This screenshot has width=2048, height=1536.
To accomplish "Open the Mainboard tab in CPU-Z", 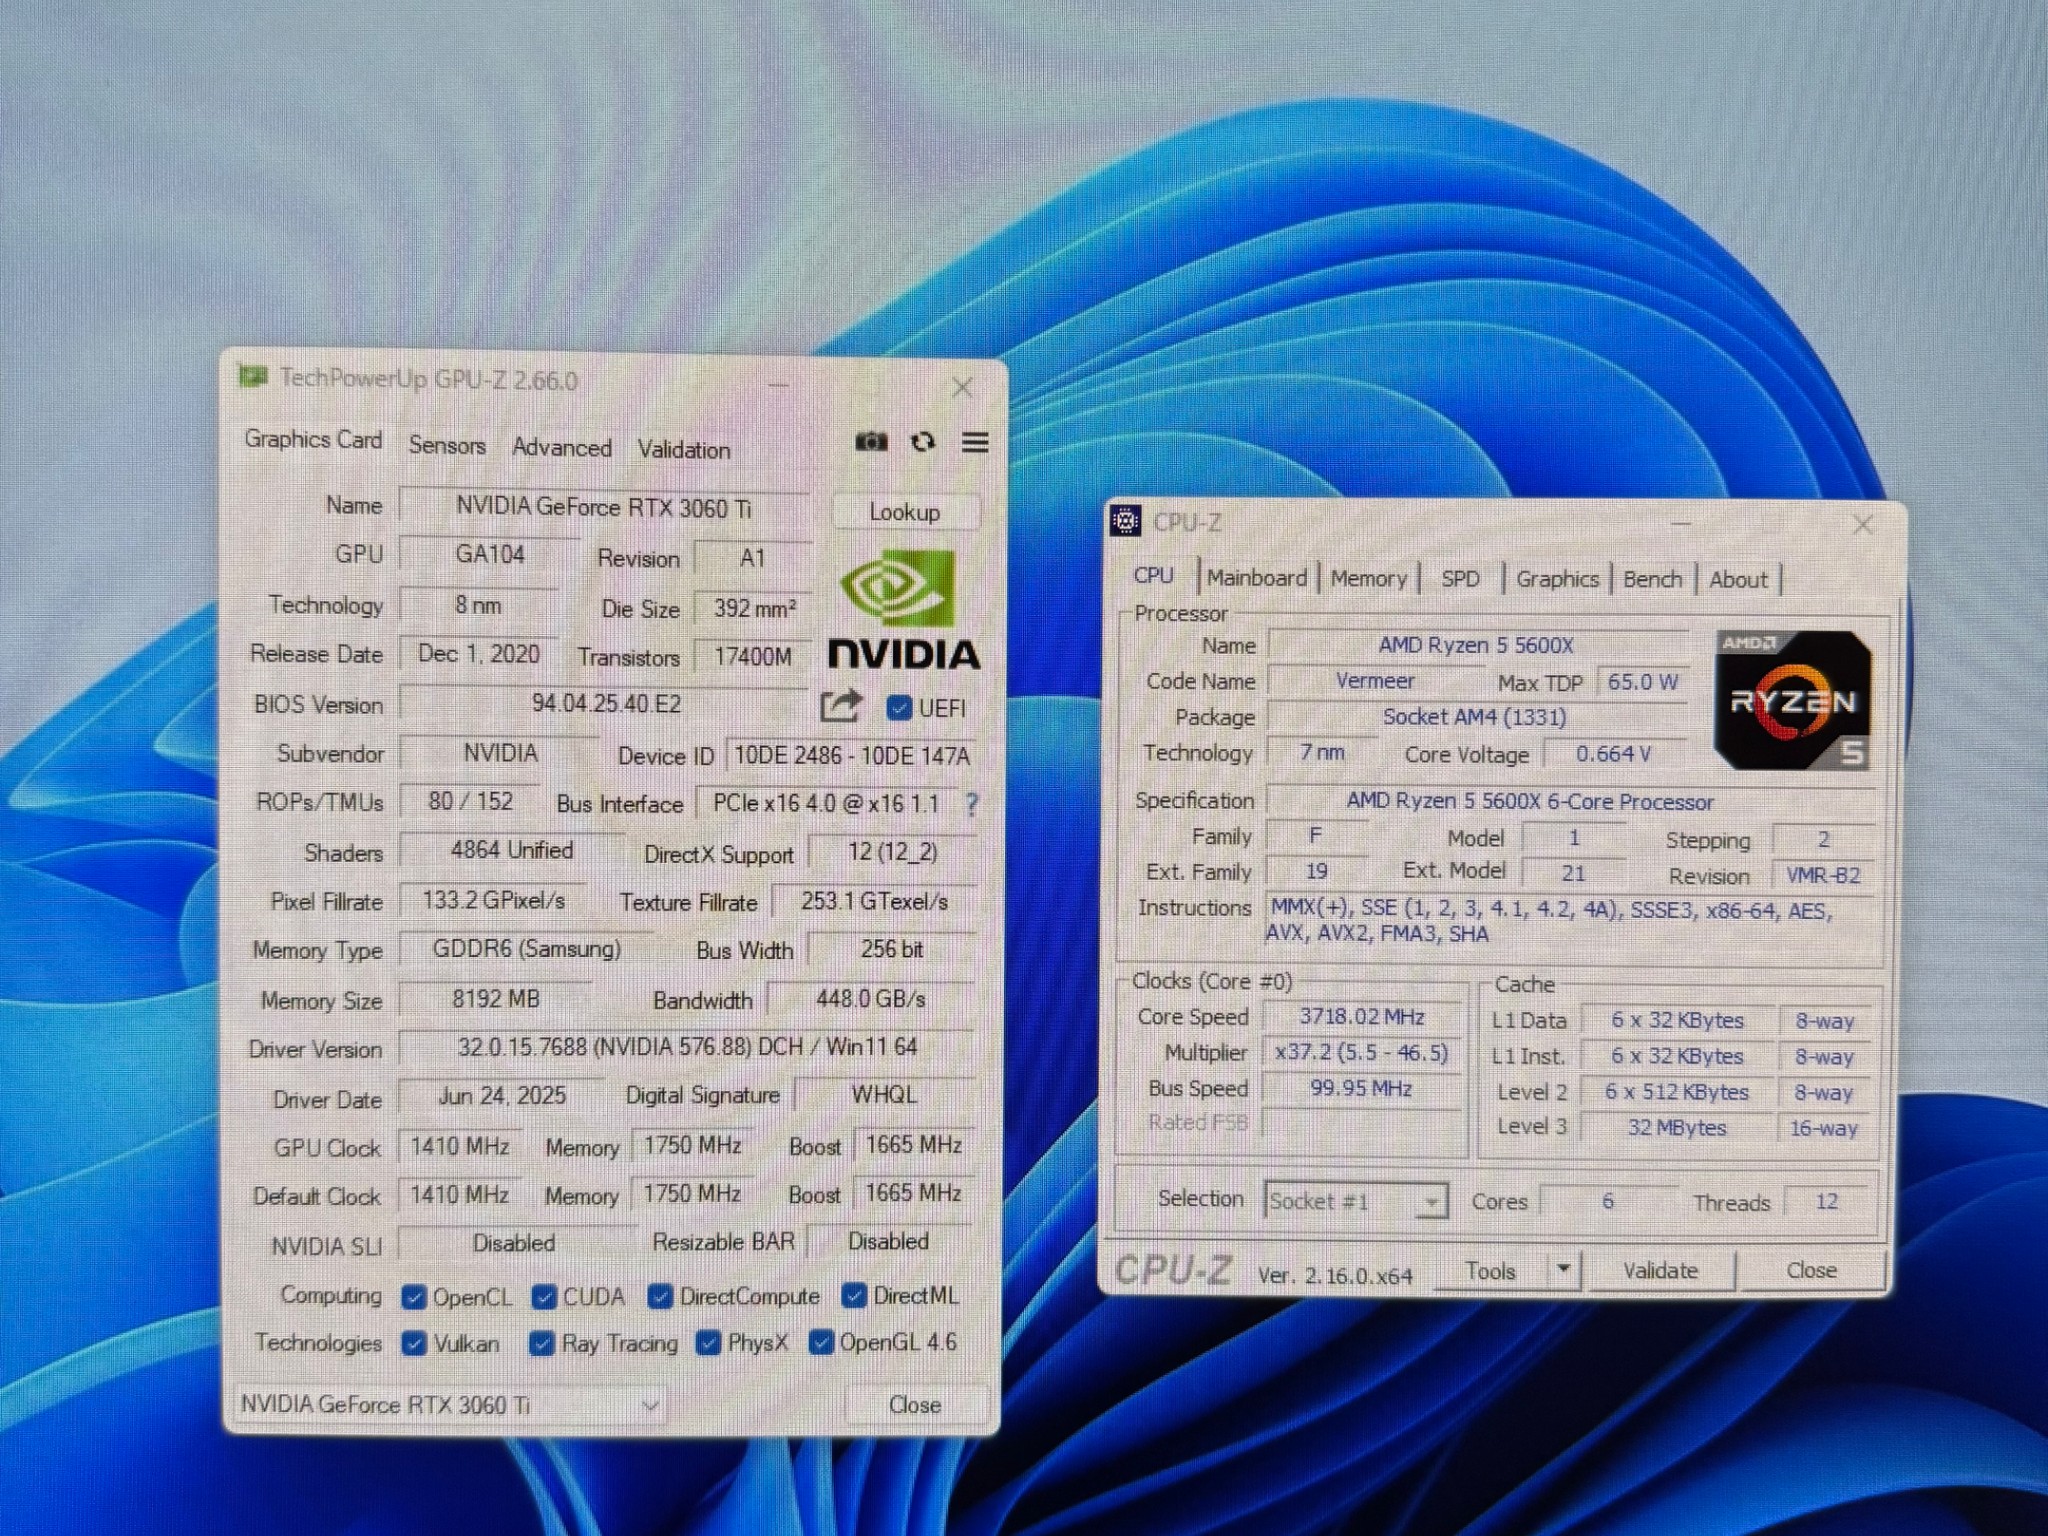I will (x=1256, y=578).
